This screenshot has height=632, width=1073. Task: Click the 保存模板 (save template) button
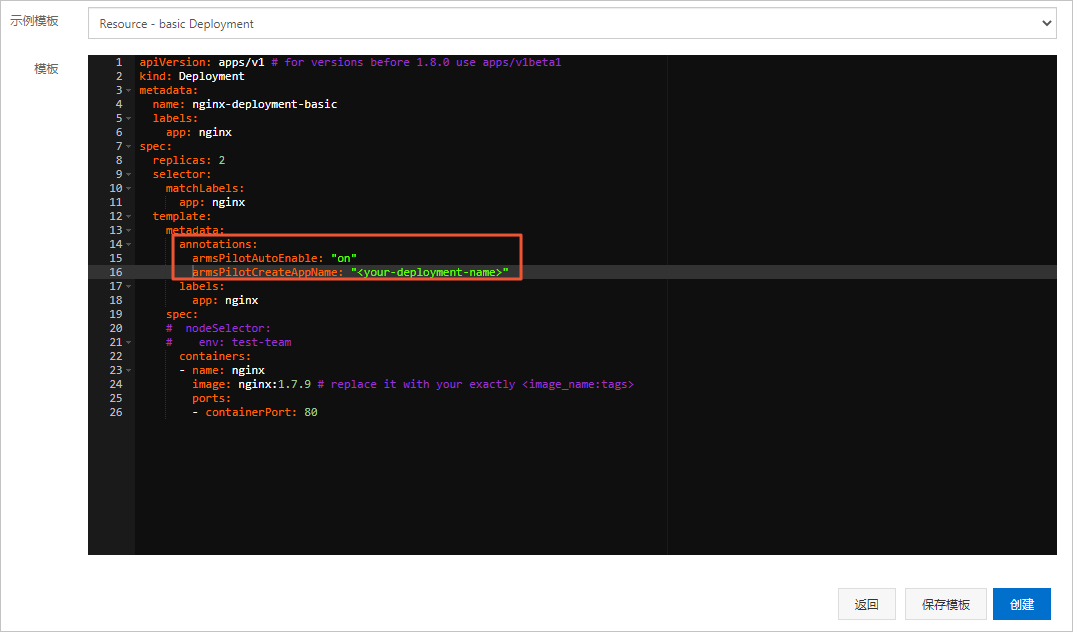coord(946,604)
